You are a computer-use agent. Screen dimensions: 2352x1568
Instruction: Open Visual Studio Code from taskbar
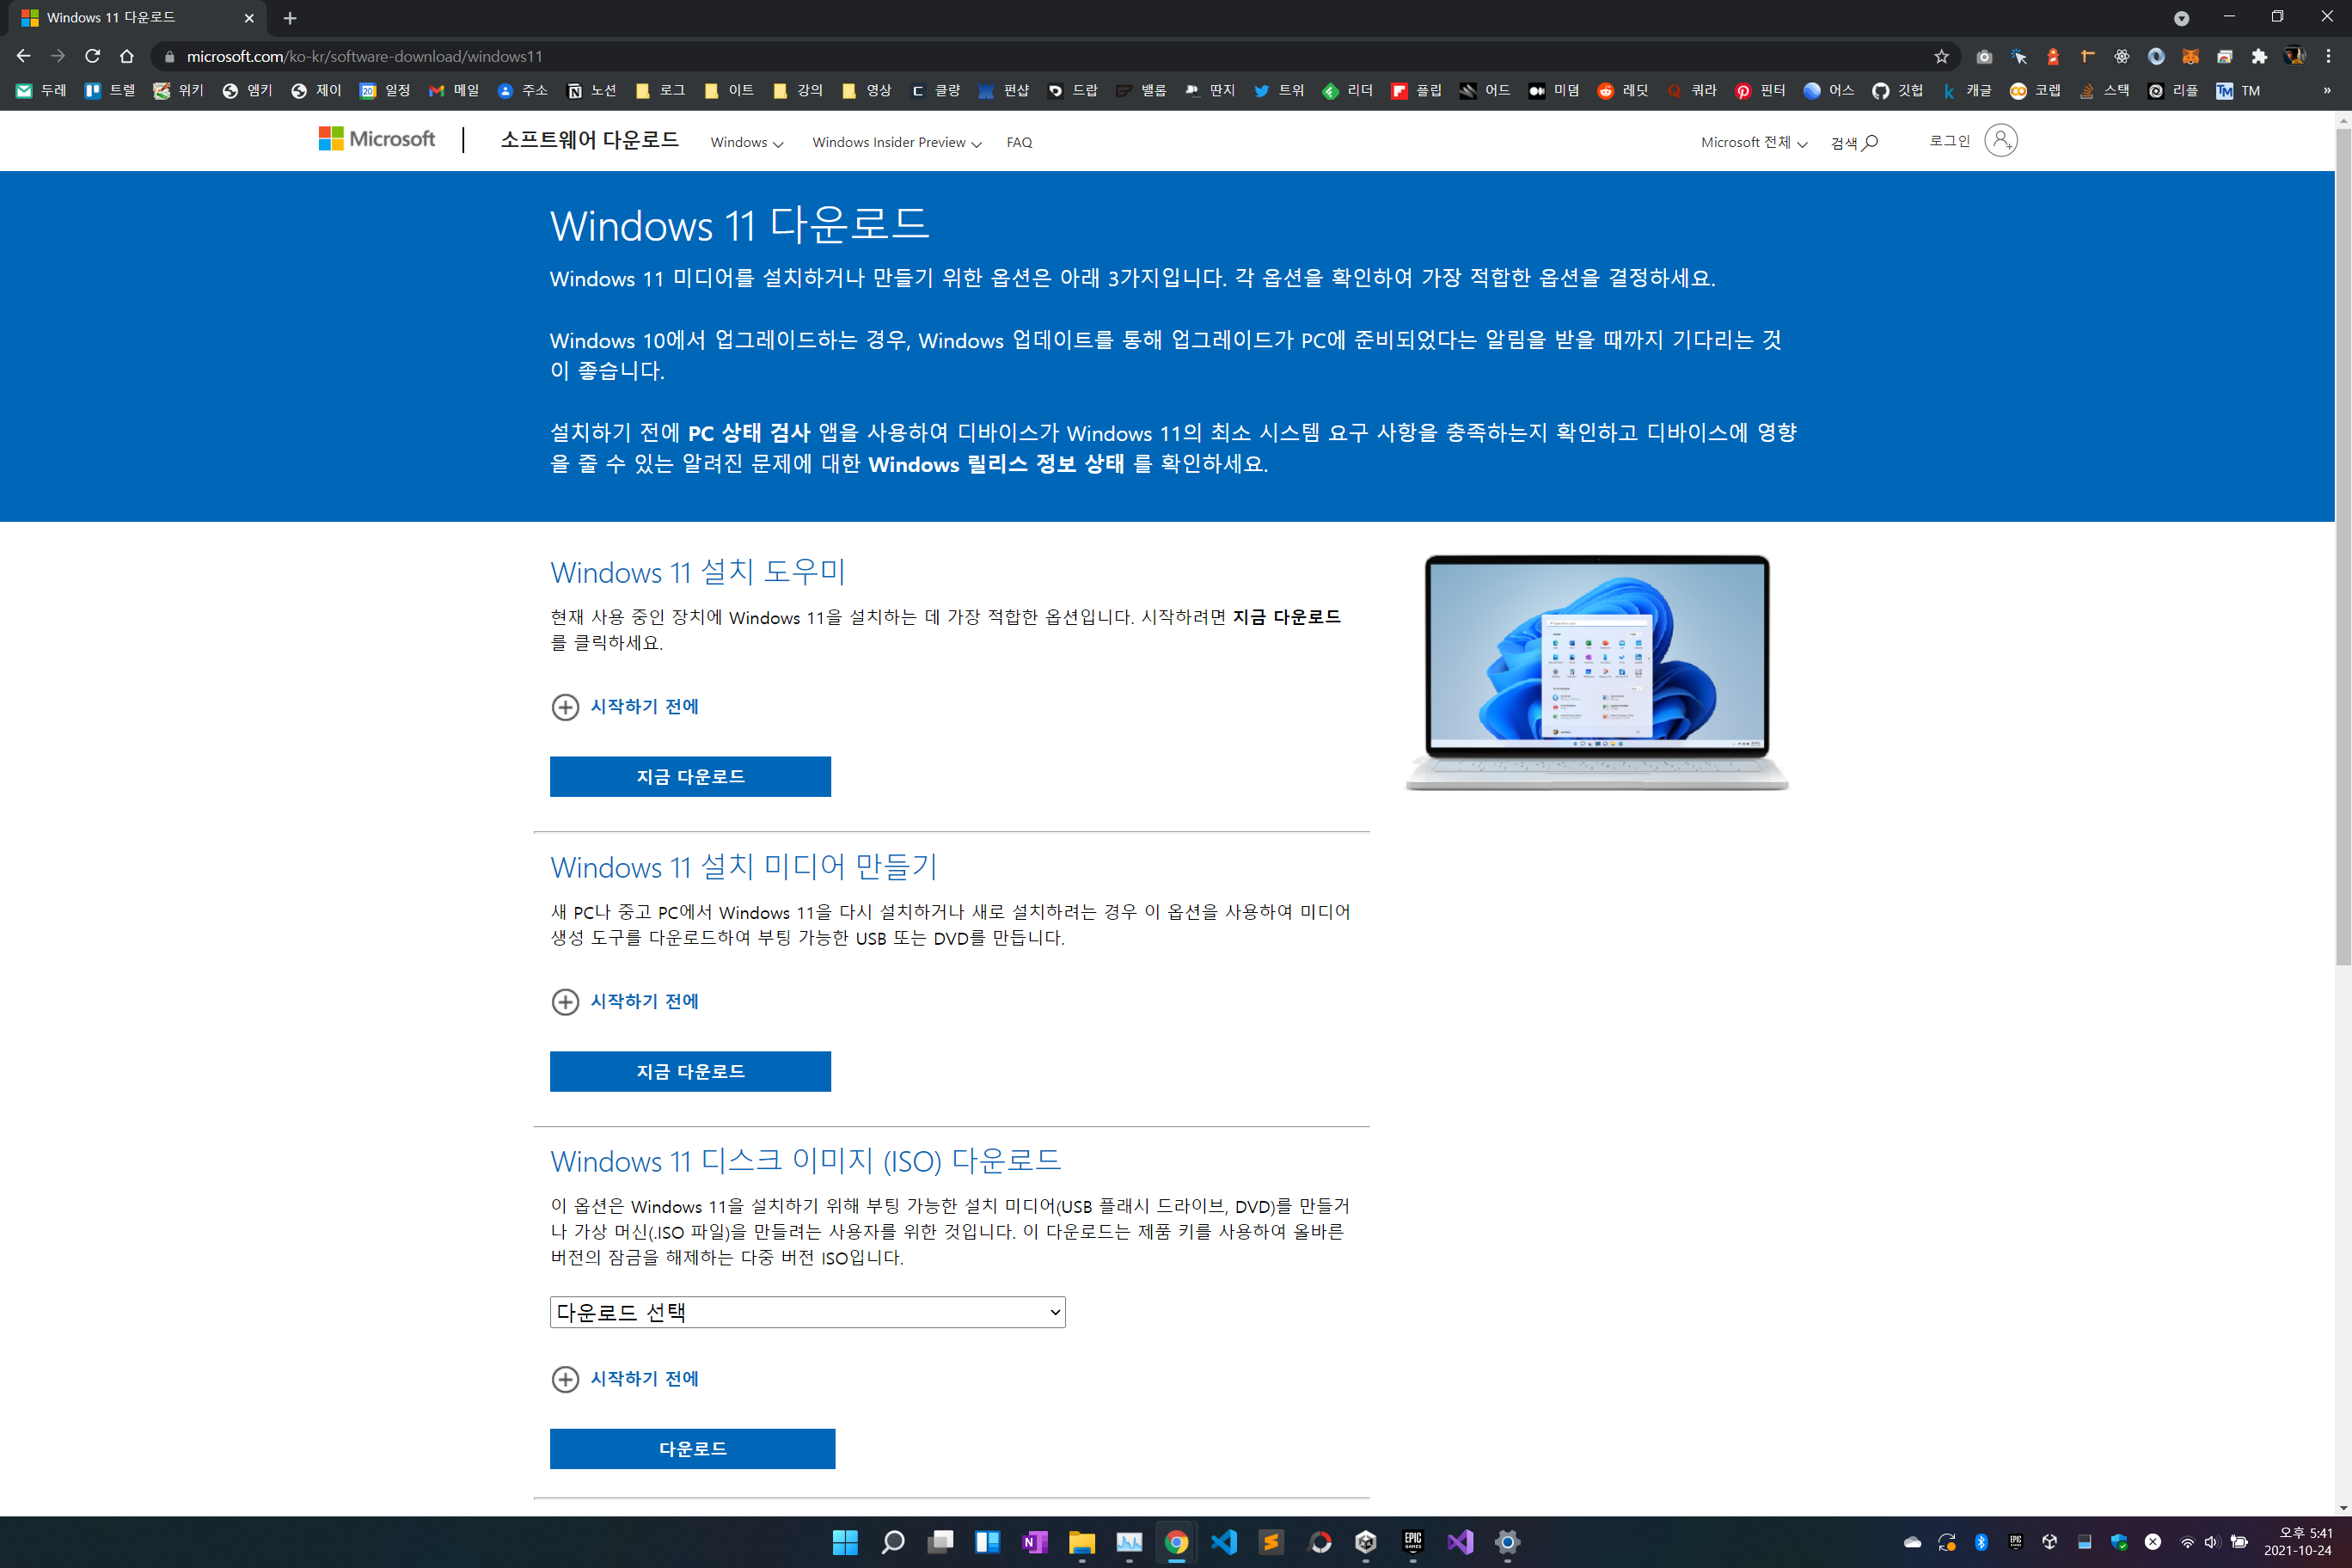[x=1223, y=1541]
